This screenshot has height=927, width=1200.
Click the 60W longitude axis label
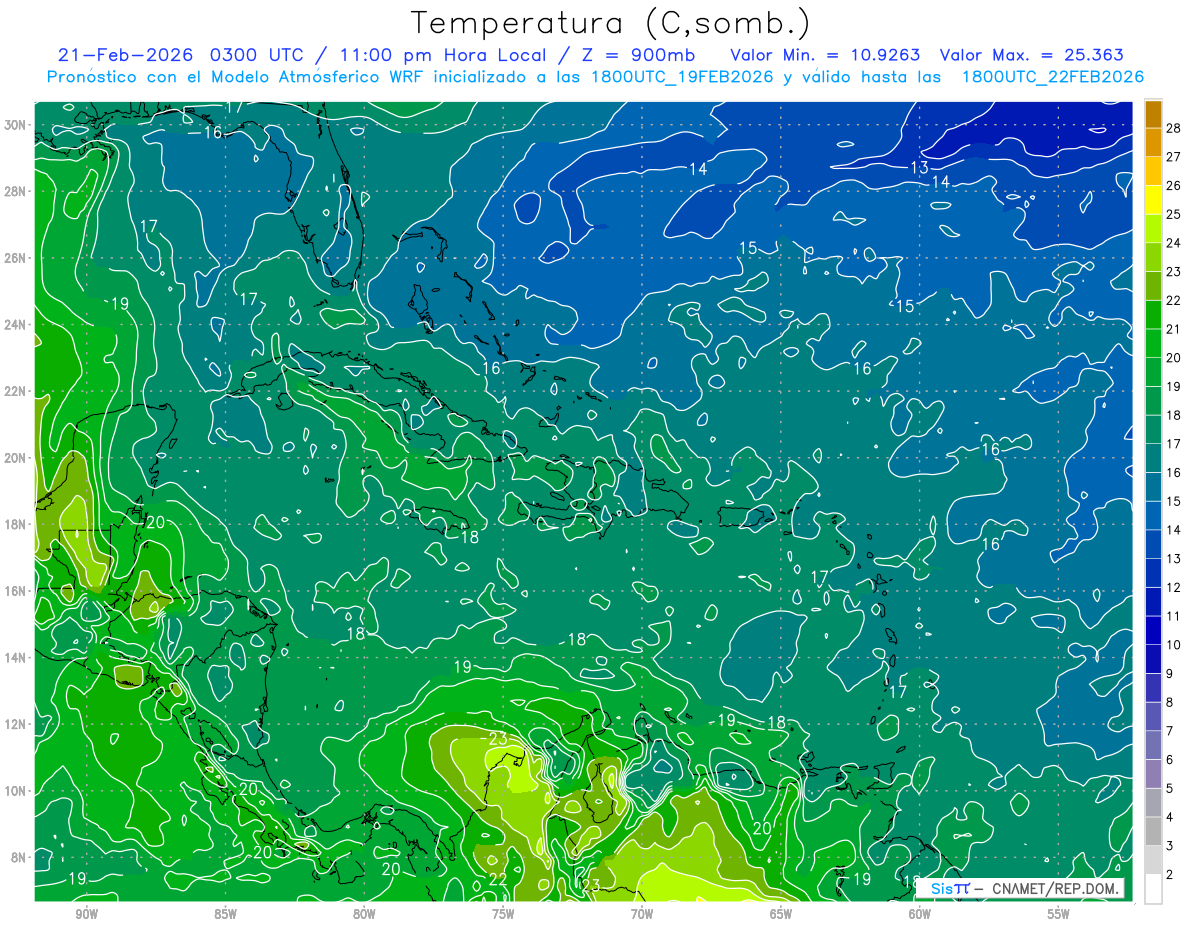[920, 913]
